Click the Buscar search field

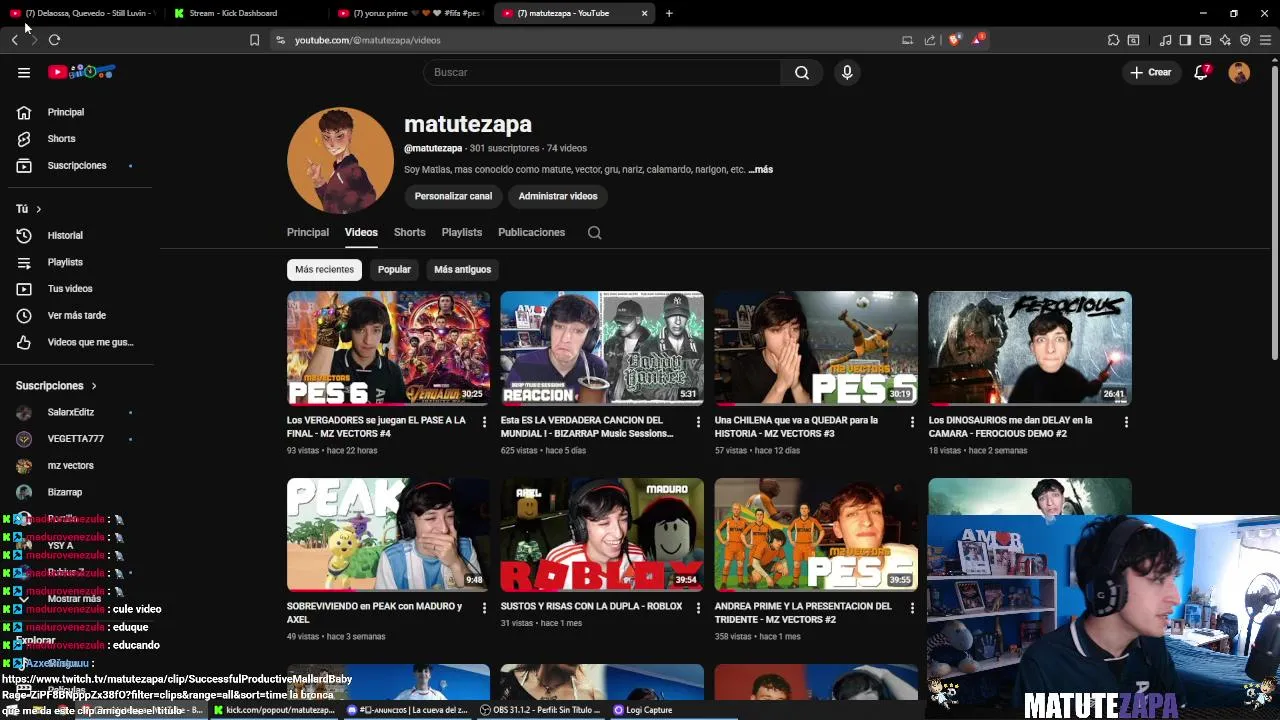tap(602, 72)
